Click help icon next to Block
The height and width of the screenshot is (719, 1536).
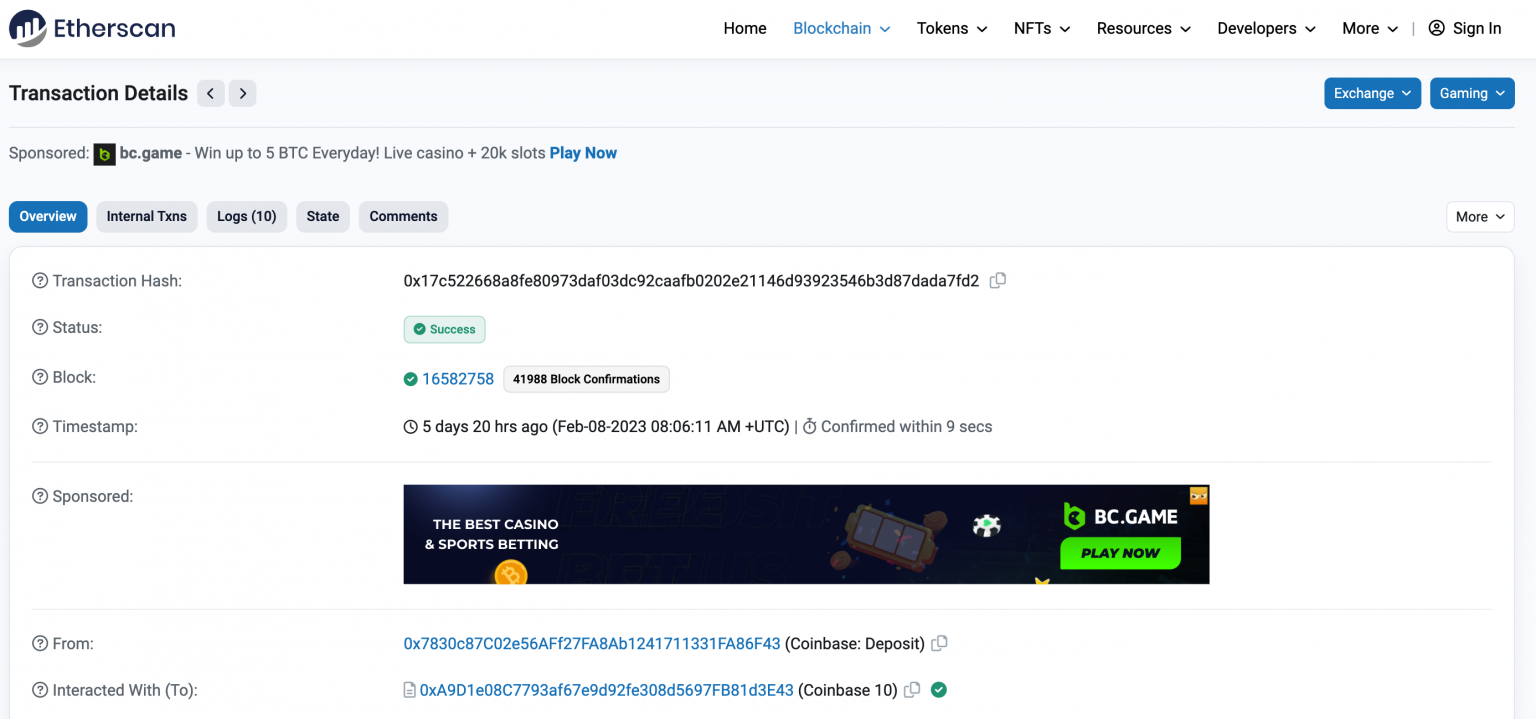coord(40,377)
